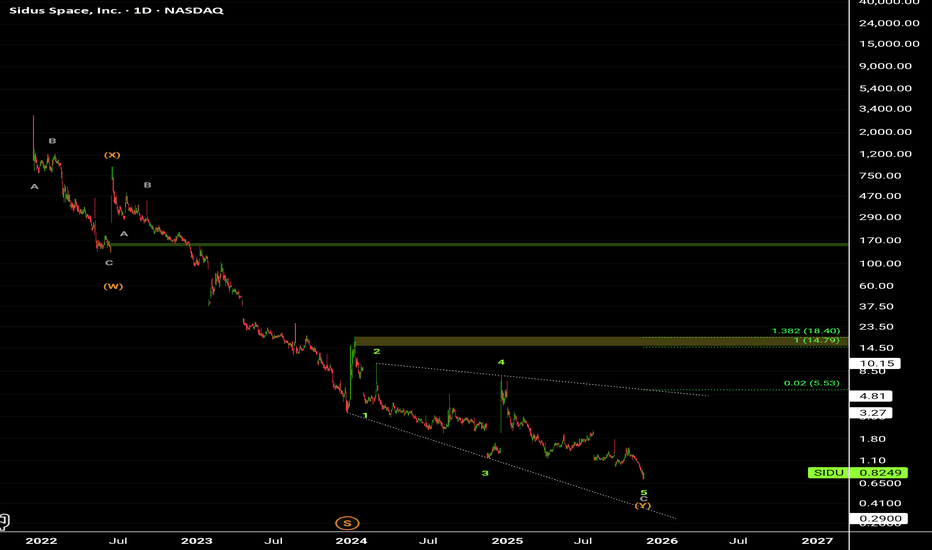
Task: Select the orange (X) wave label
Action: [x=112, y=155]
